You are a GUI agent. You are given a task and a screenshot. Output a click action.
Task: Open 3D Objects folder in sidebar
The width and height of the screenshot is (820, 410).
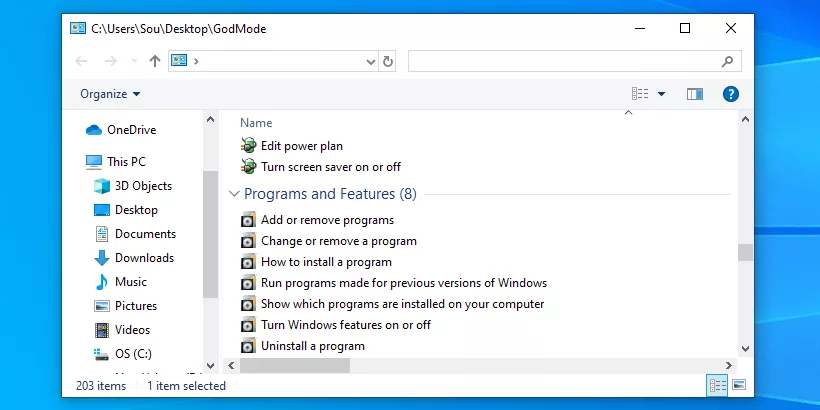(143, 186)
